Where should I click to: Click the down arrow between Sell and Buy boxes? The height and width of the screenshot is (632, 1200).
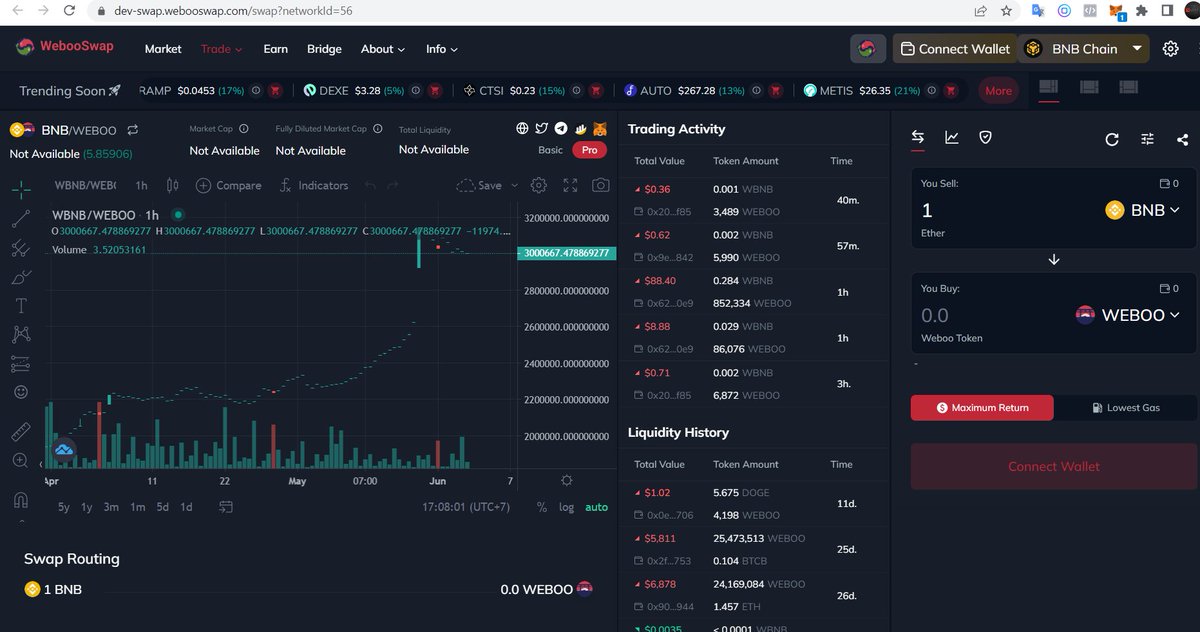pyautogui.click(x=1054, y=259)
